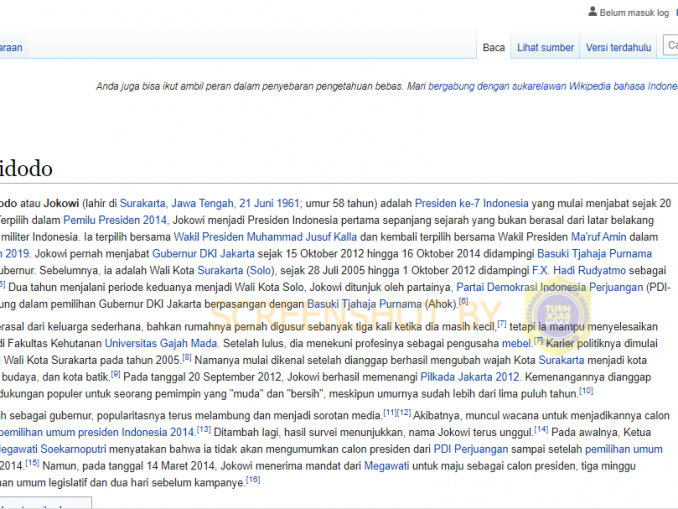The width and height of the screenshot is (678, 509).
Task: Open the Lihat sumber tab
Action: [545, 47]
